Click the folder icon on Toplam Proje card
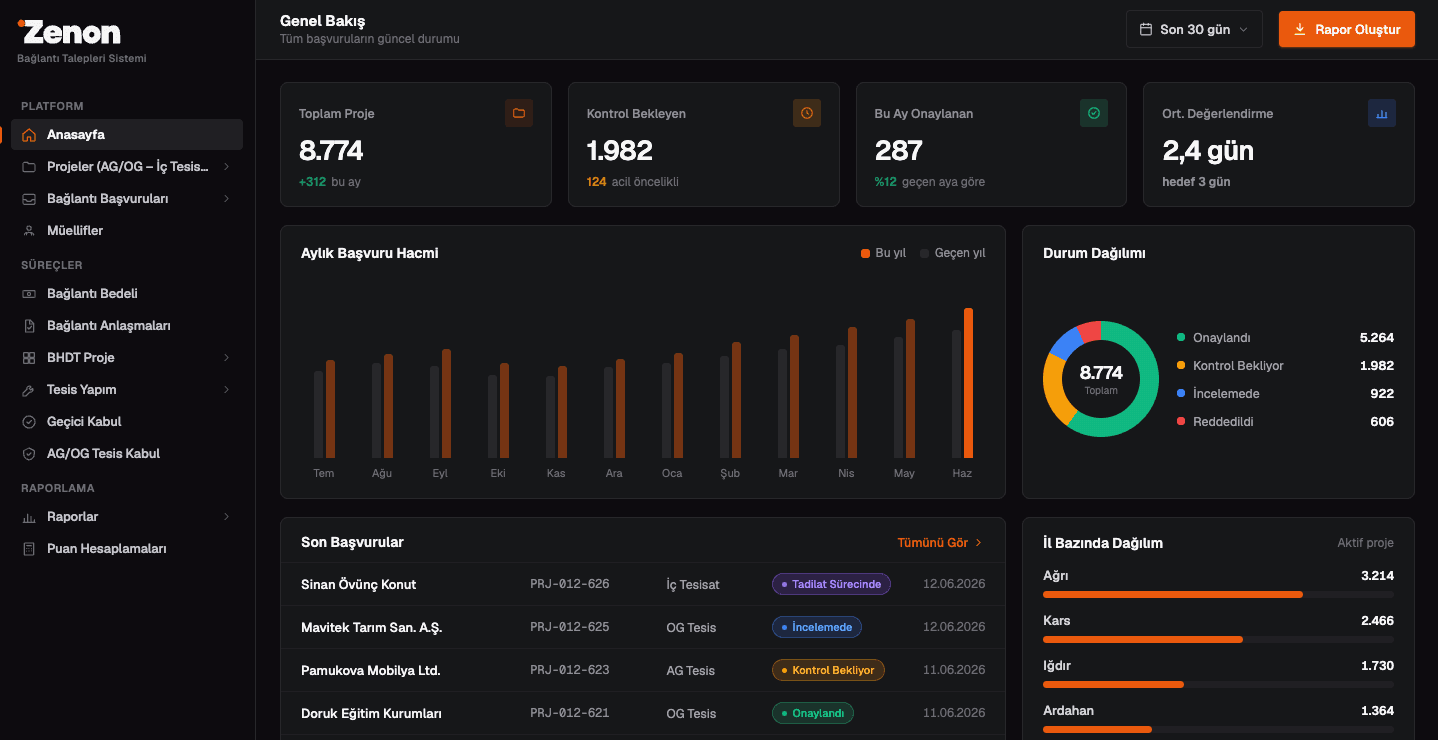Screen dimensions: 1438x740 tap(519, 113)
